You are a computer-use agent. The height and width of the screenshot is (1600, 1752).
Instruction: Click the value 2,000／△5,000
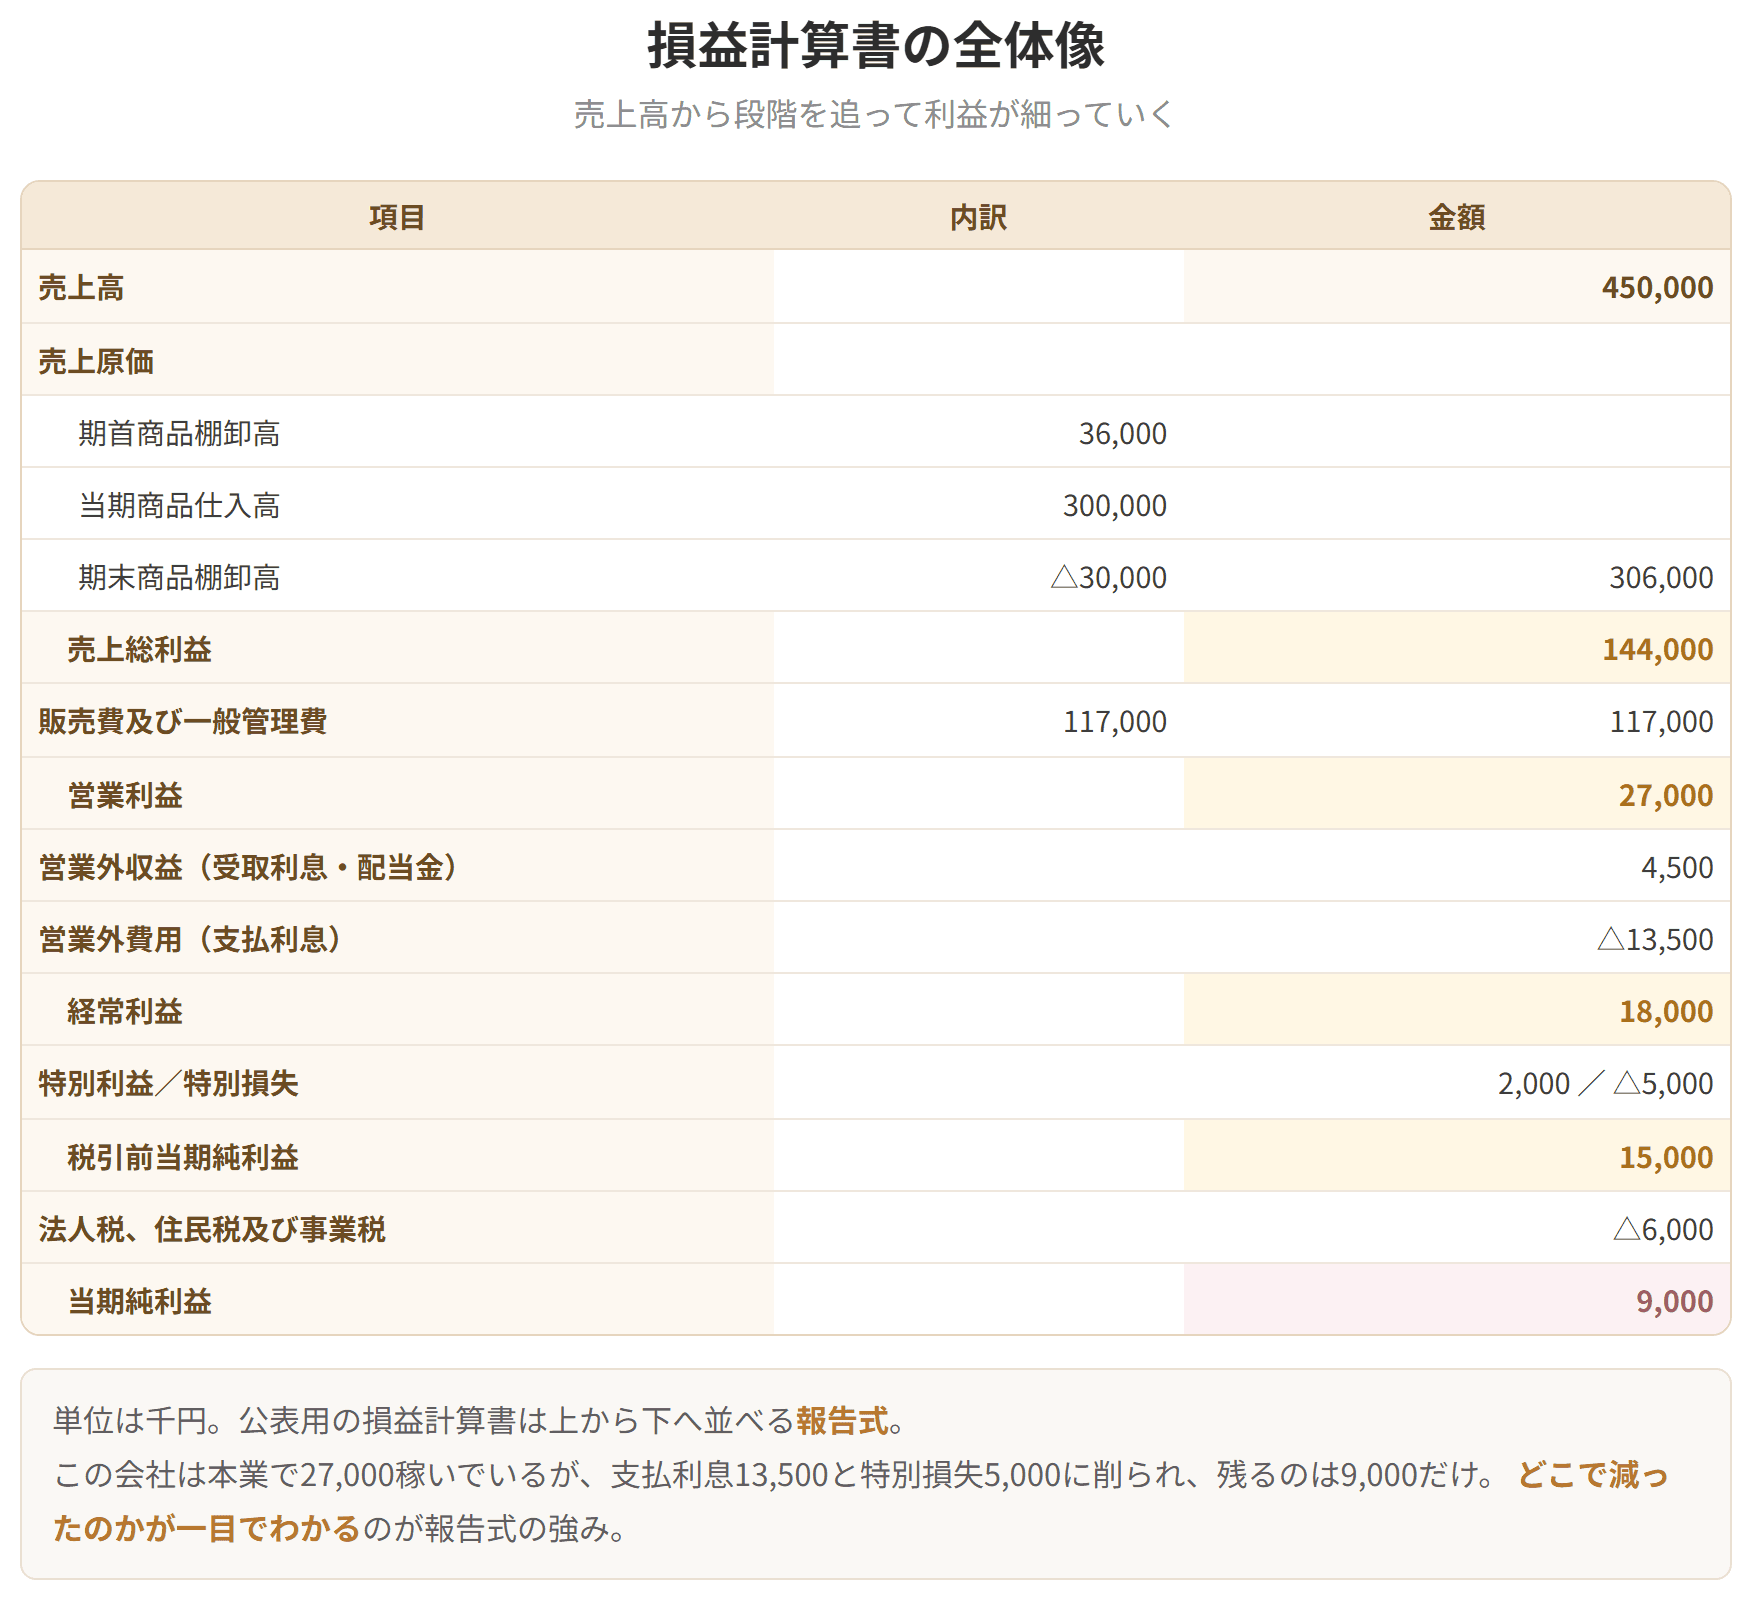tap(1605, 1083)
